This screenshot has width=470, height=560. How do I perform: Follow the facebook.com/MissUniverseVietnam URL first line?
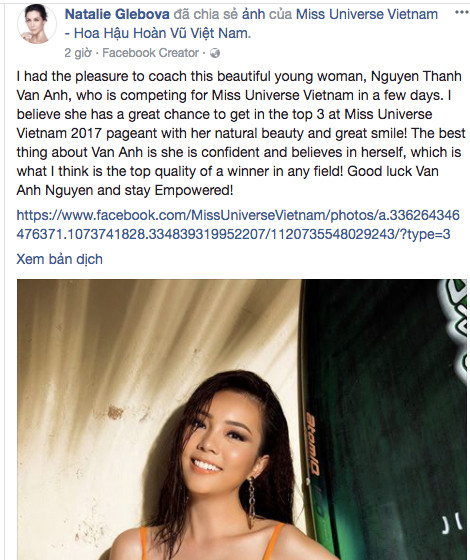pos(238,215)
